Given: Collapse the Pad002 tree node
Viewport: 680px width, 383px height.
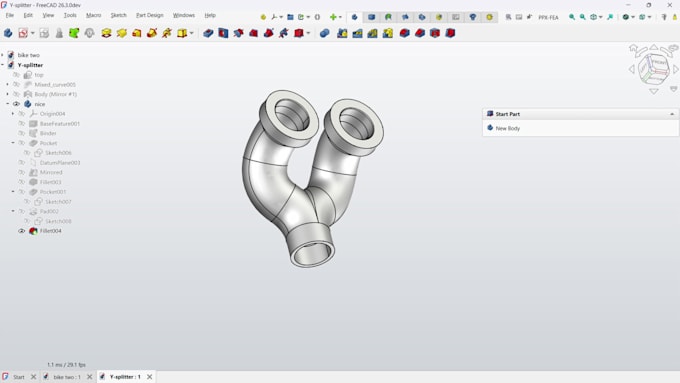Looking at the screenshot, I should point(13,211).
